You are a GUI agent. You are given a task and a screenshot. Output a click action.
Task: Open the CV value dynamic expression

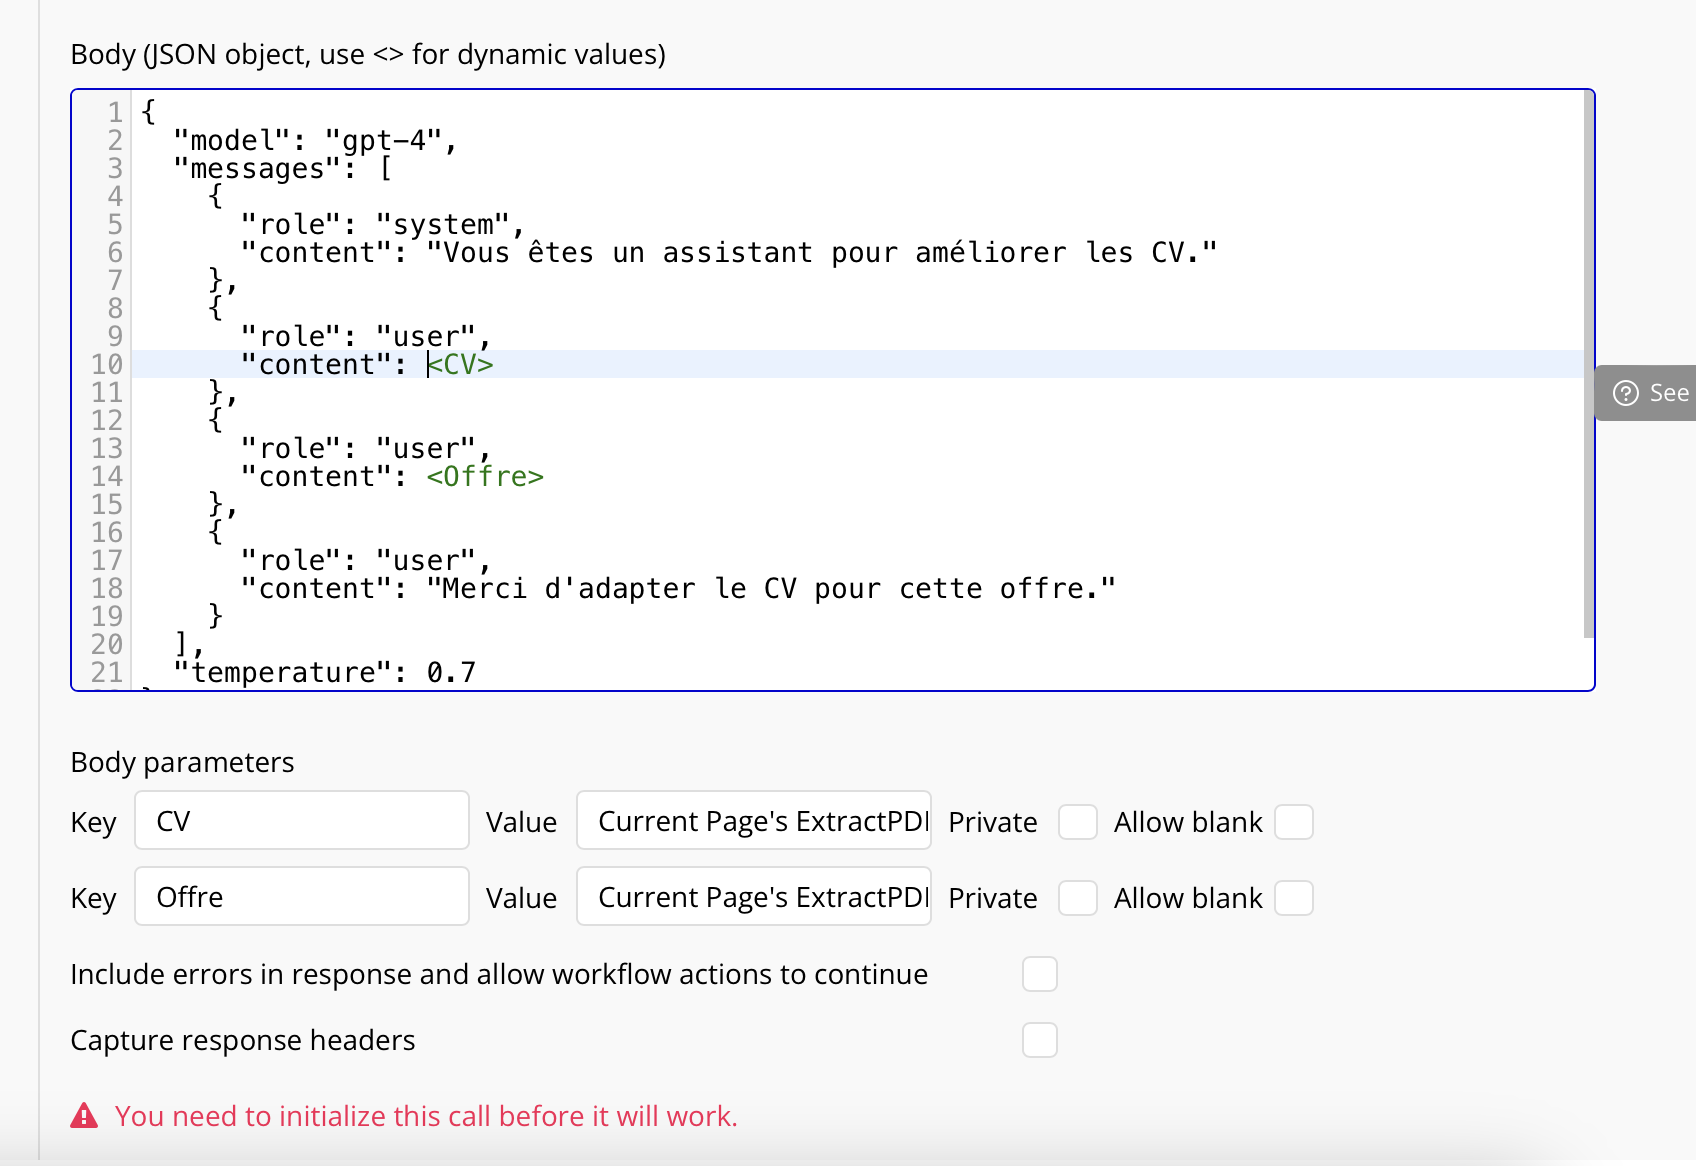(753, 821)
